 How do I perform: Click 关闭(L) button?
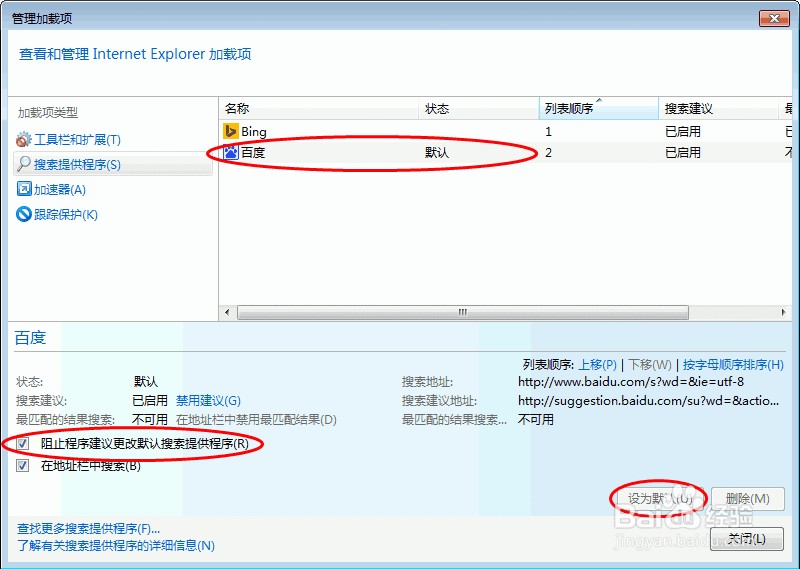point(746,538)
